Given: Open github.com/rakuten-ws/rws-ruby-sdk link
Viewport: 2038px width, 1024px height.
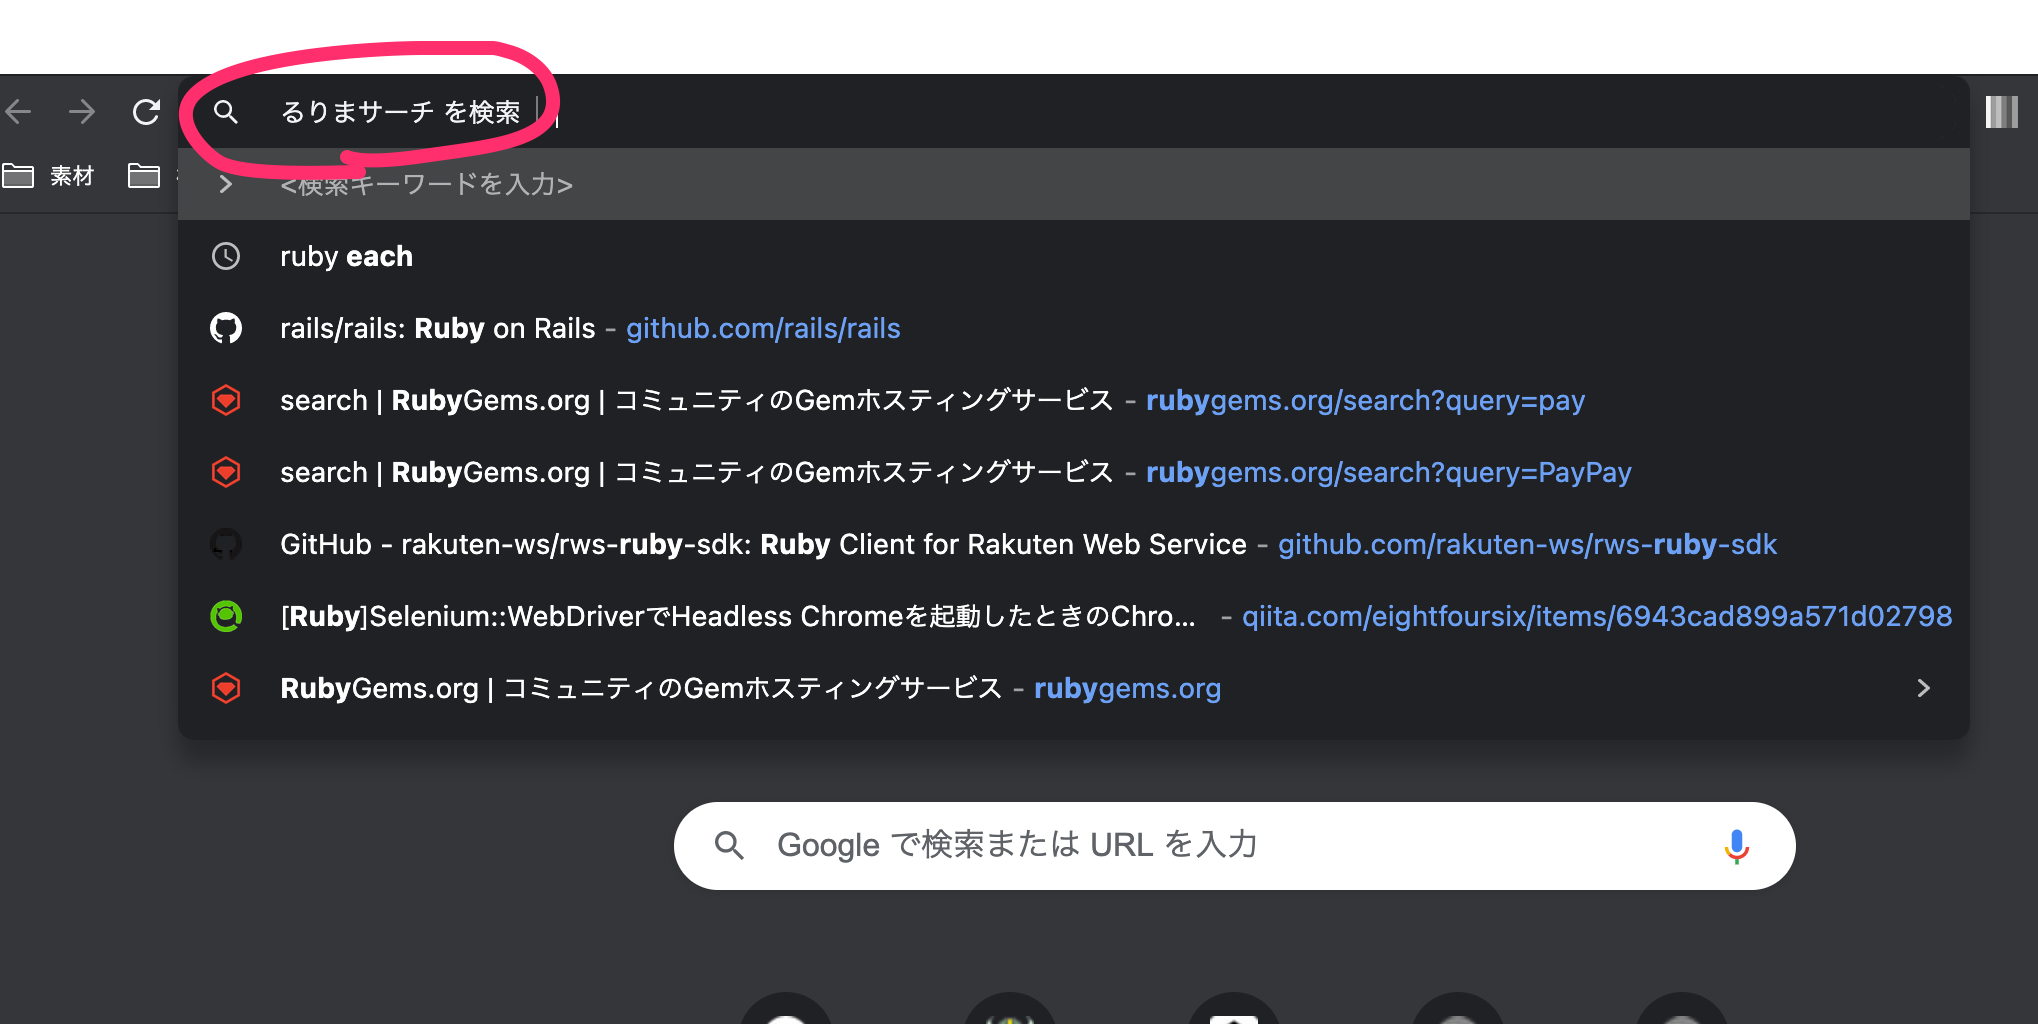Looking at the screenshot, I should [x=1527, y=544].
